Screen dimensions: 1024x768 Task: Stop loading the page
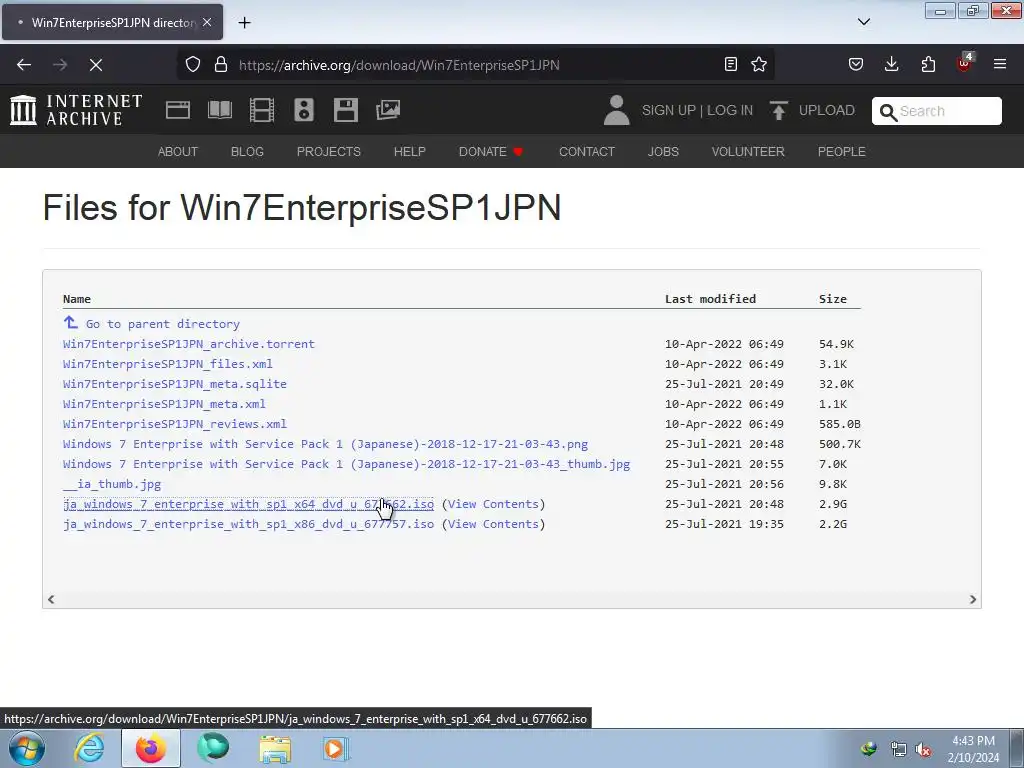click(95, 65)
